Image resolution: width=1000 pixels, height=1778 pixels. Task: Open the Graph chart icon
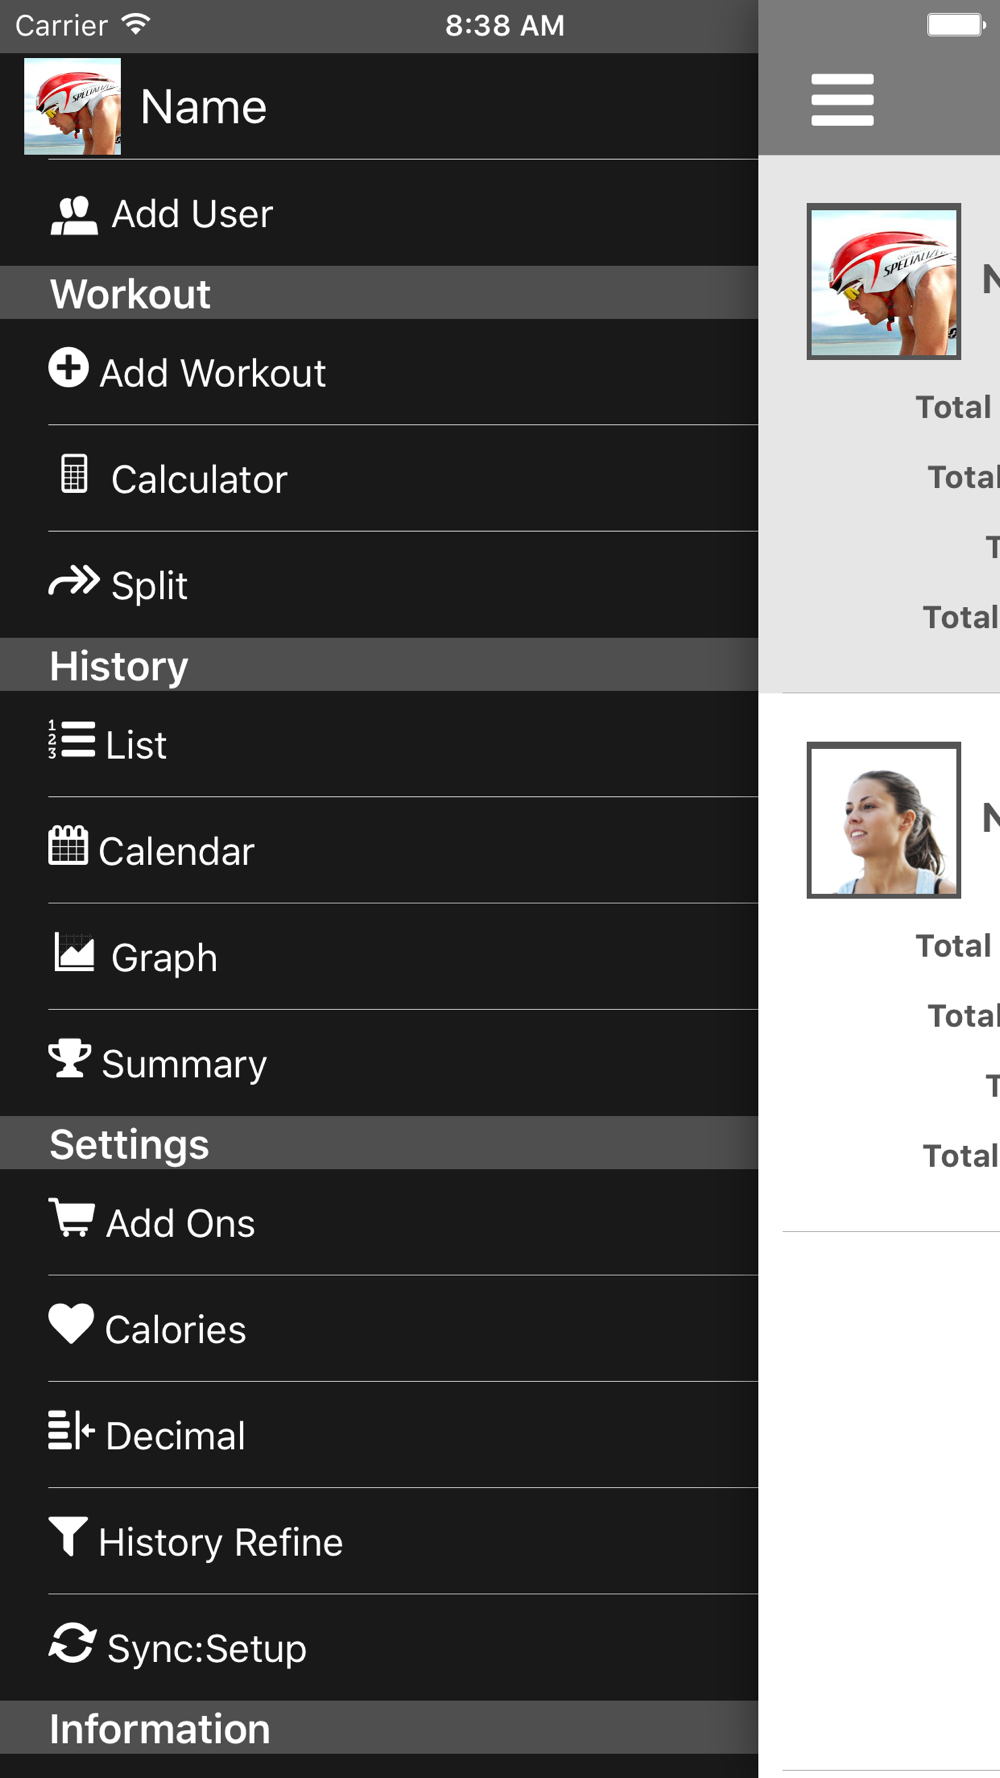coord(74,952)
